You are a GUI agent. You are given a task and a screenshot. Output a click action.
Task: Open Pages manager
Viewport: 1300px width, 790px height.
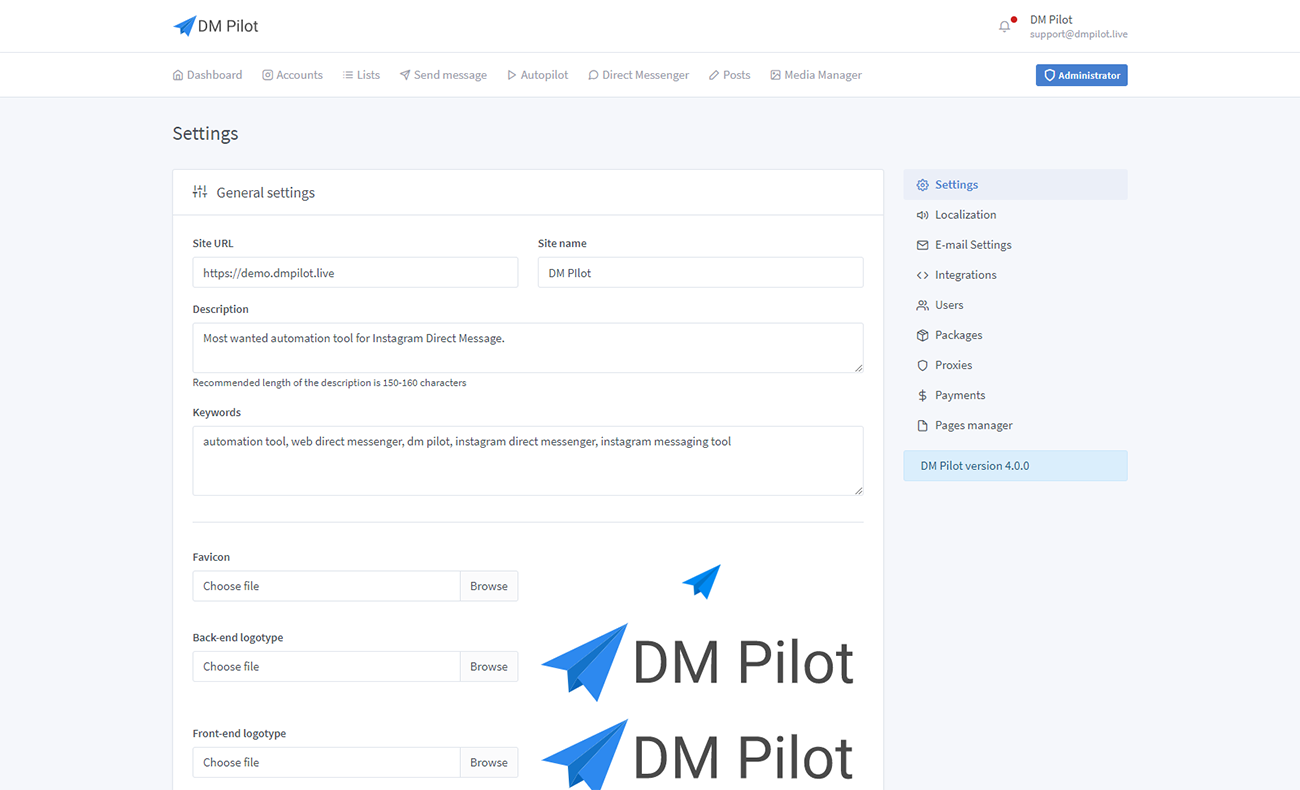pos(1015,425)
